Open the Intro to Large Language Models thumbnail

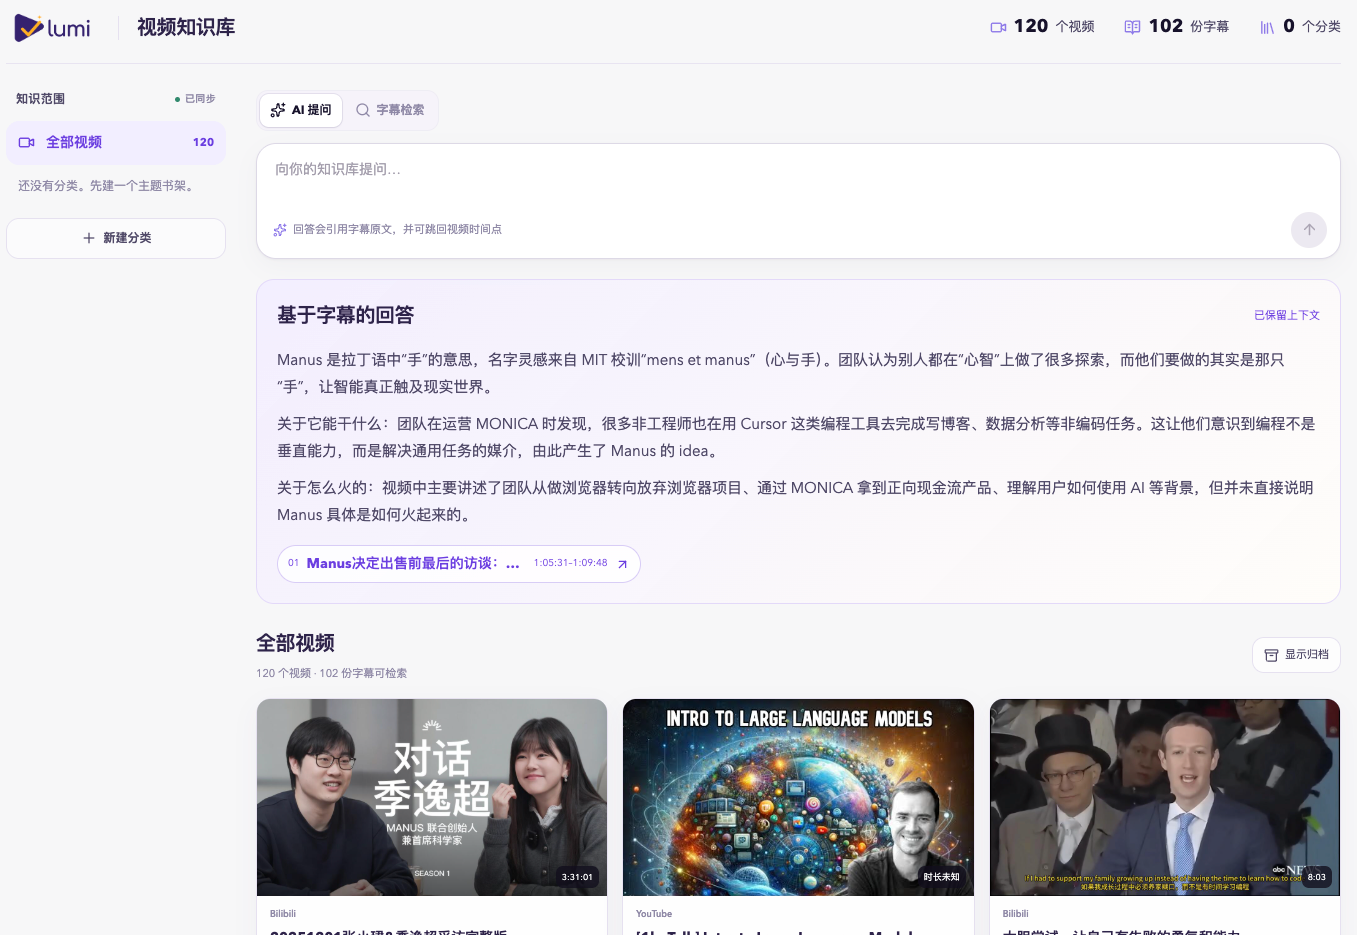(x=798, y=797)
